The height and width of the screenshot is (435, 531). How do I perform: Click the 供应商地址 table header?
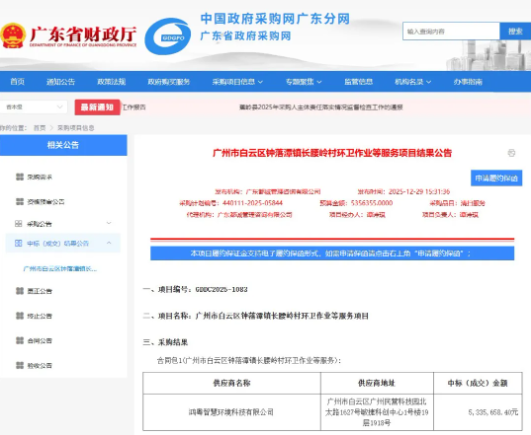[x=377, y=383]
